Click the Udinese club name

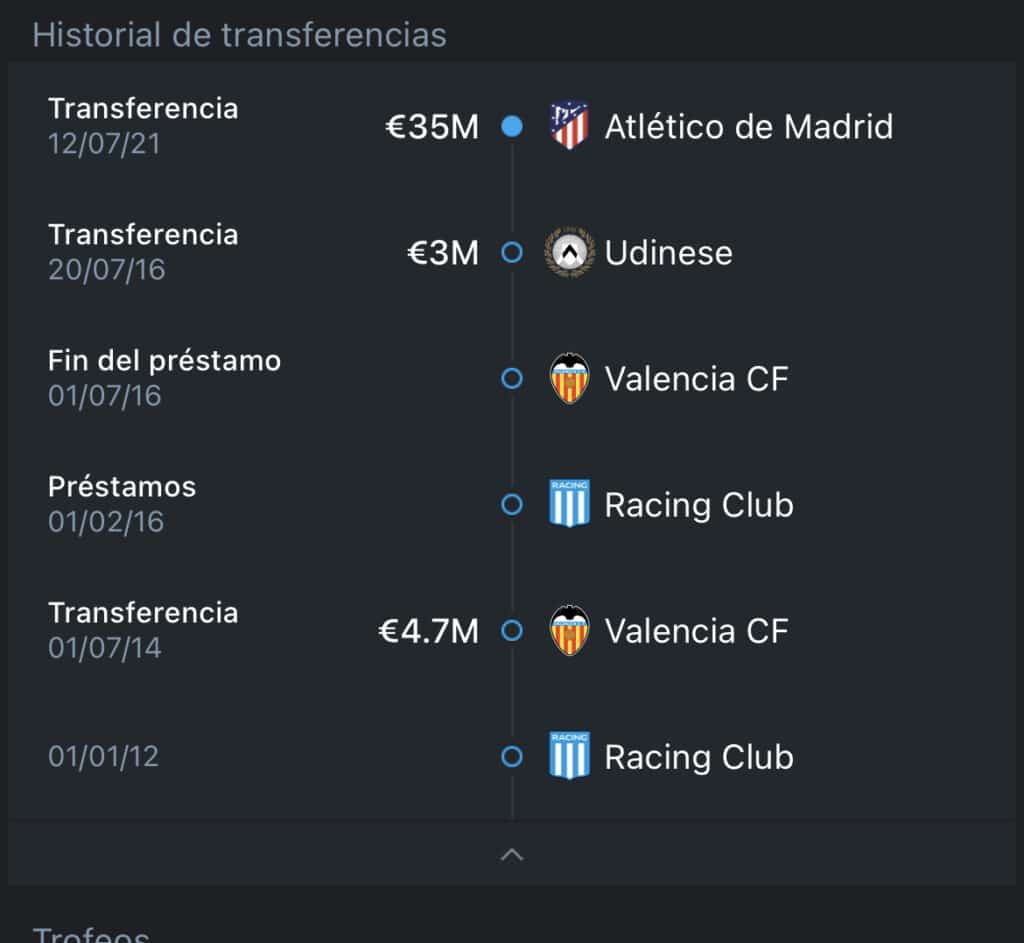(x=668, y=252)
